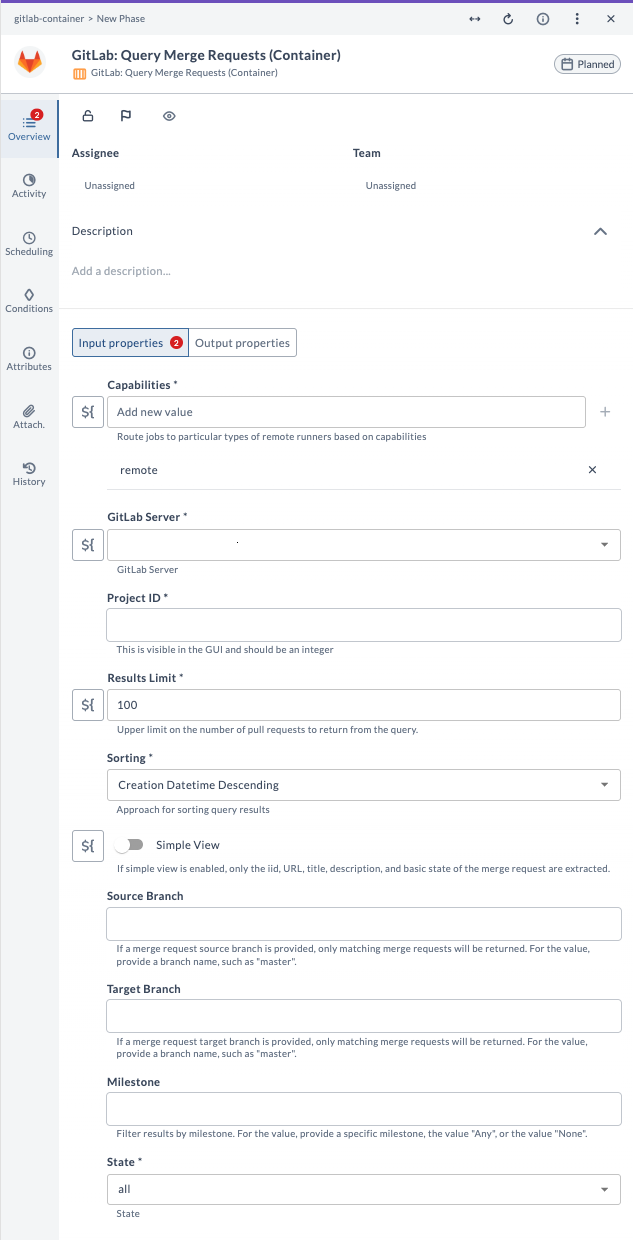
Task: Click Unassigned under Assignee
Action: tap(110, 186)
